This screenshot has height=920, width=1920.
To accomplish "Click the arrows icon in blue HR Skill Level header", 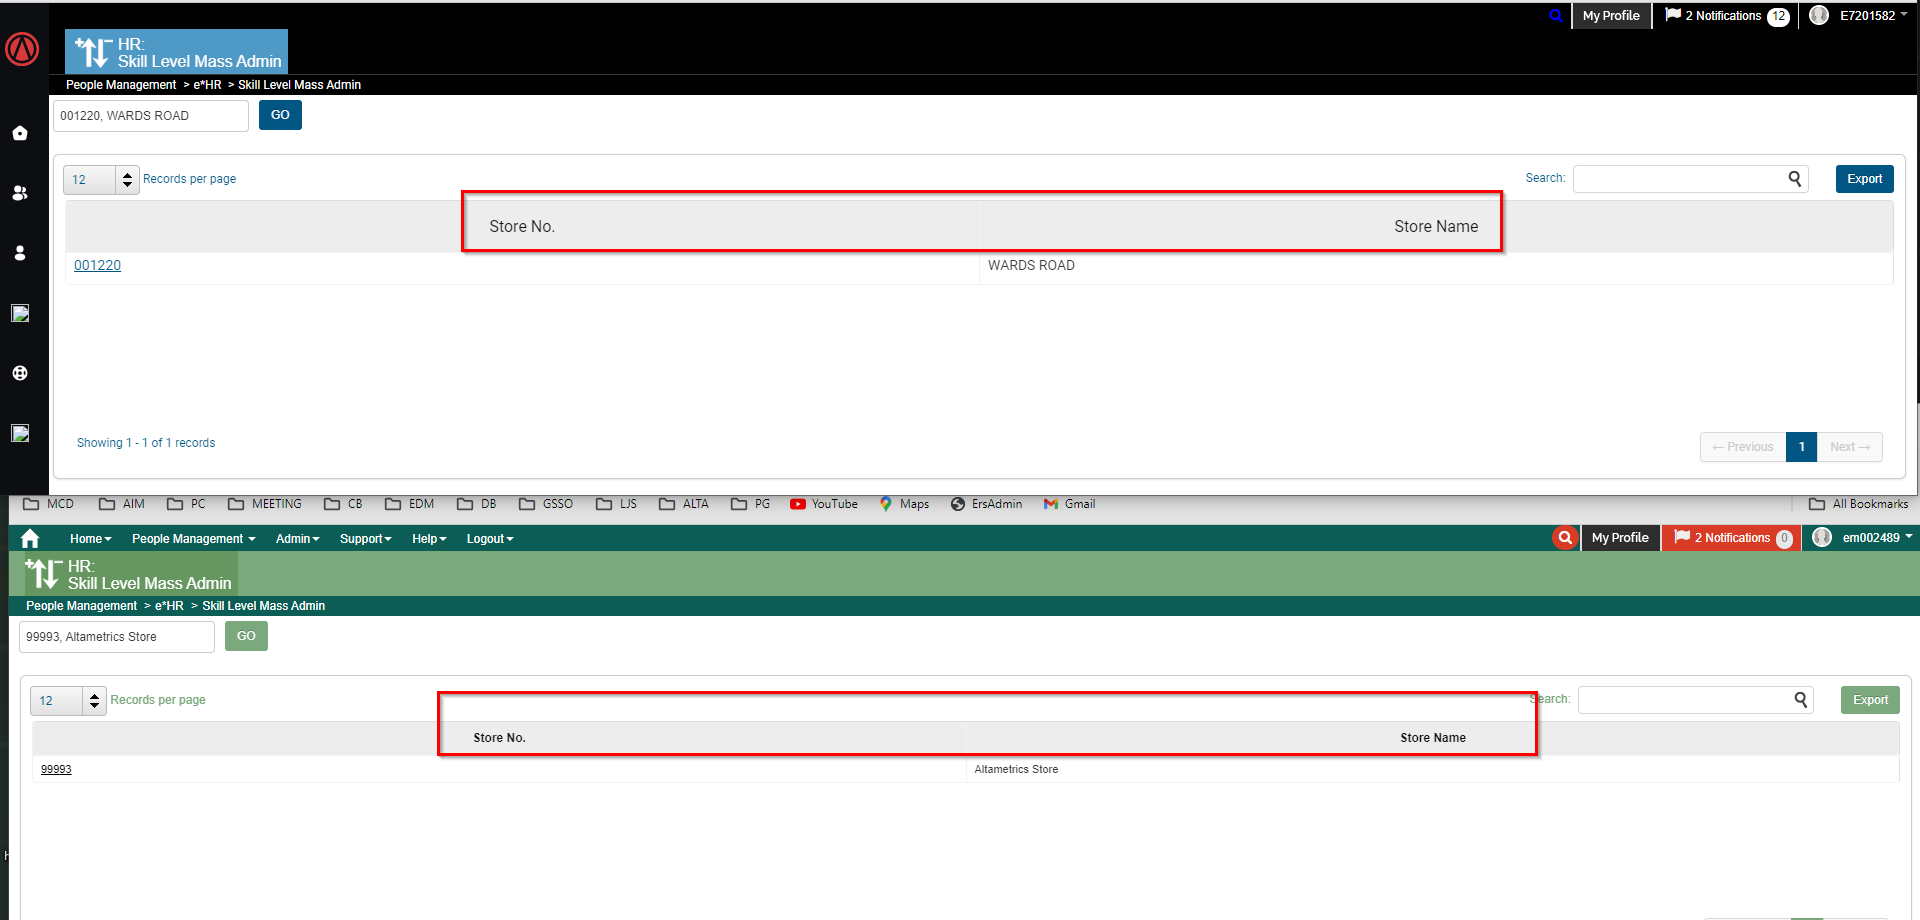I will coord(93,52).
